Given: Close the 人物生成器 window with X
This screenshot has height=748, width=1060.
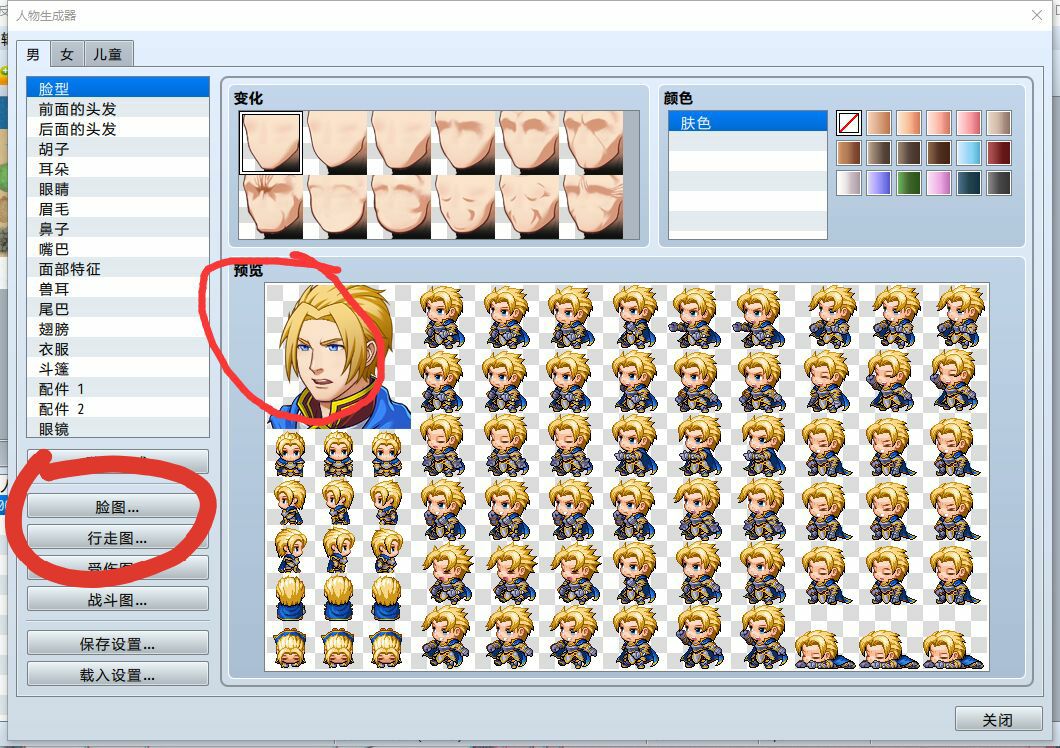Looking at the screenshot, I should pos(1037,15).
